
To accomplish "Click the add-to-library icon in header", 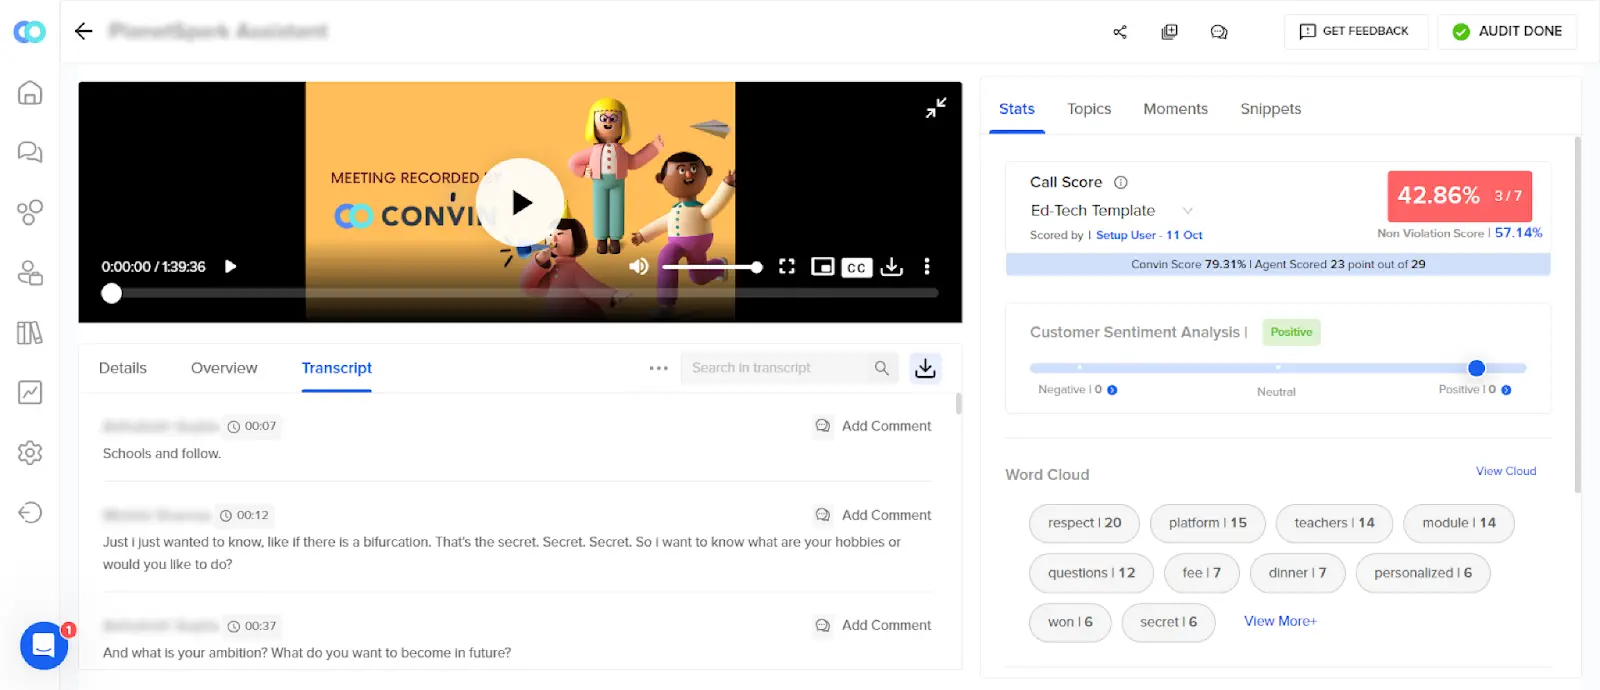I will tap(1169, 32).
